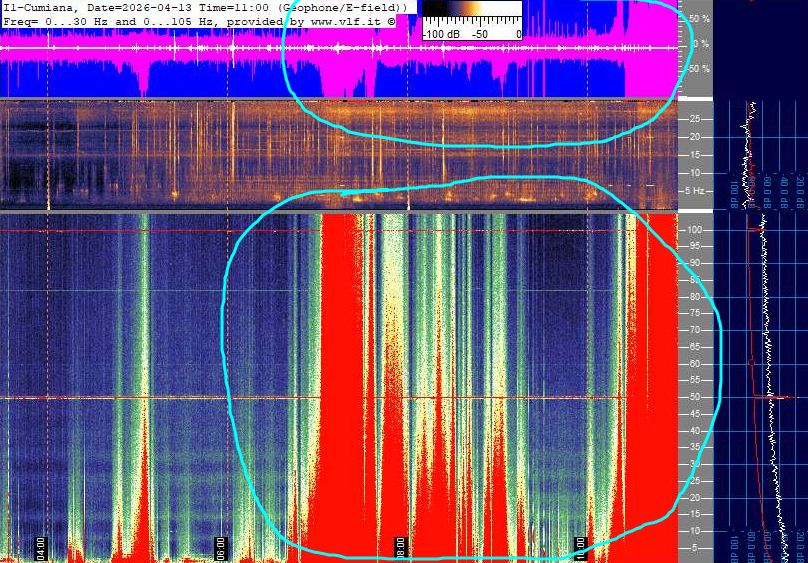Screen dimensions: 808x563
Task: Click the -50 label on dB scale
Action: pyautogui.click(x=480, y=34)
